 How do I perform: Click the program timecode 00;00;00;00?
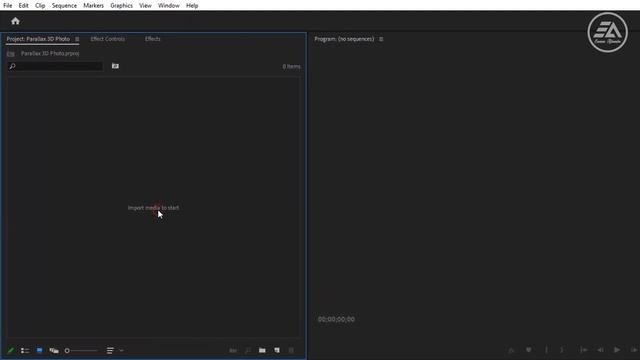click(x=336, y=319)
